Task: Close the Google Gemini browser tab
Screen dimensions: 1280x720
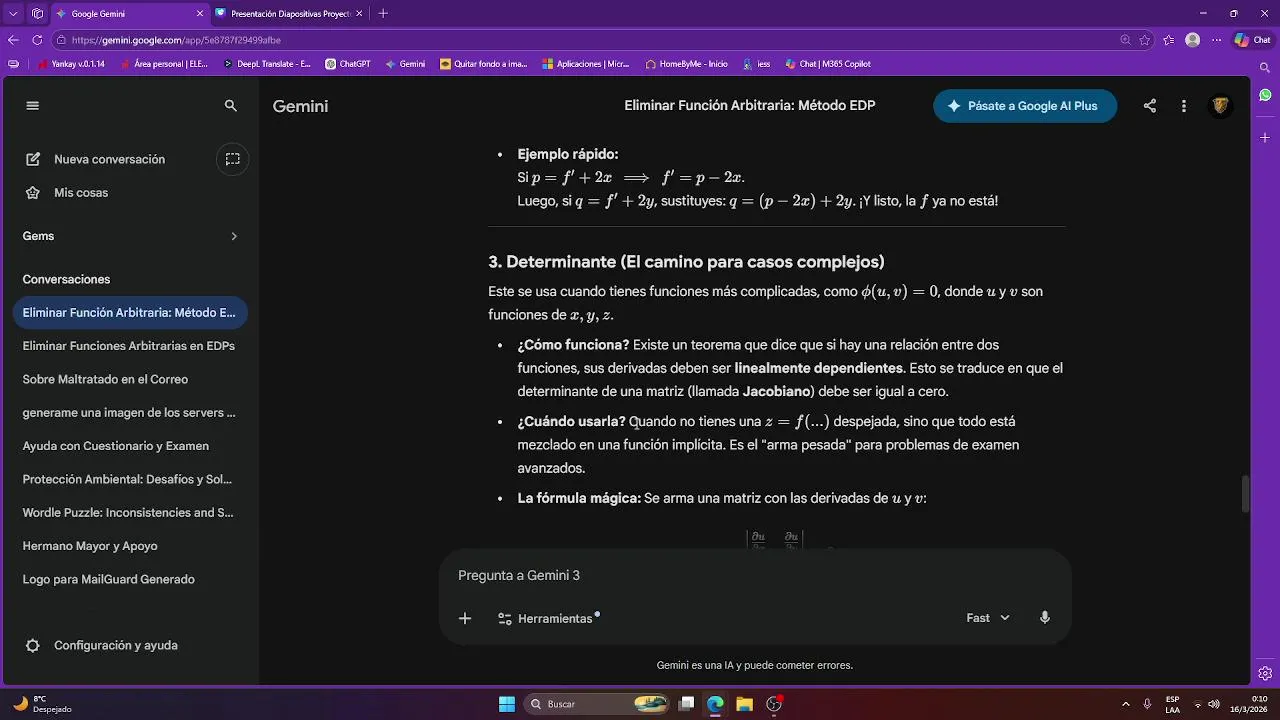Action: 199,14
